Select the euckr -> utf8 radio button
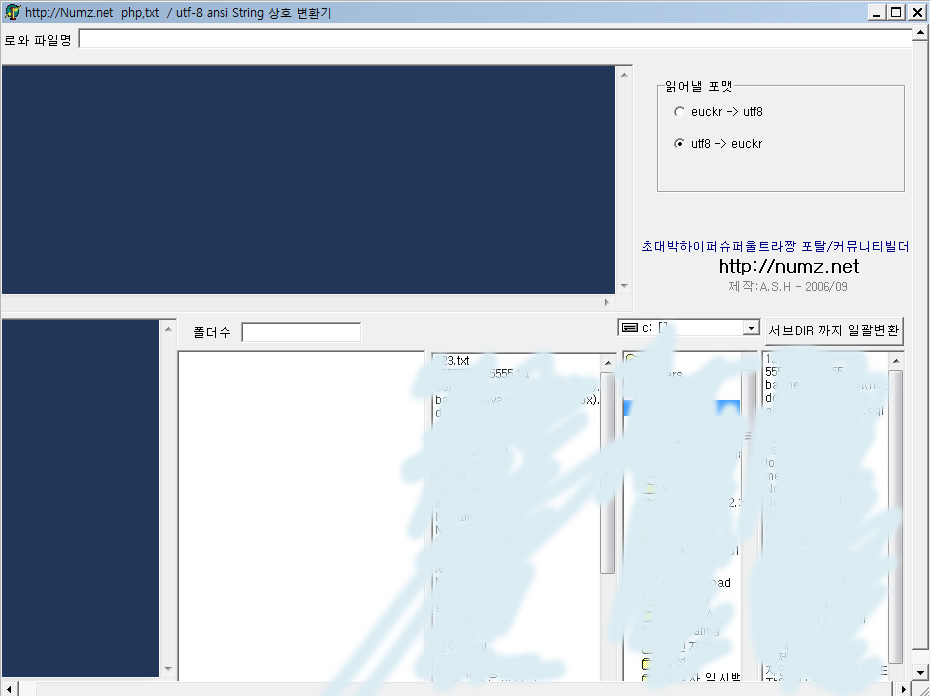This screenshot has width=930, height=696. [x=680, y=111]
